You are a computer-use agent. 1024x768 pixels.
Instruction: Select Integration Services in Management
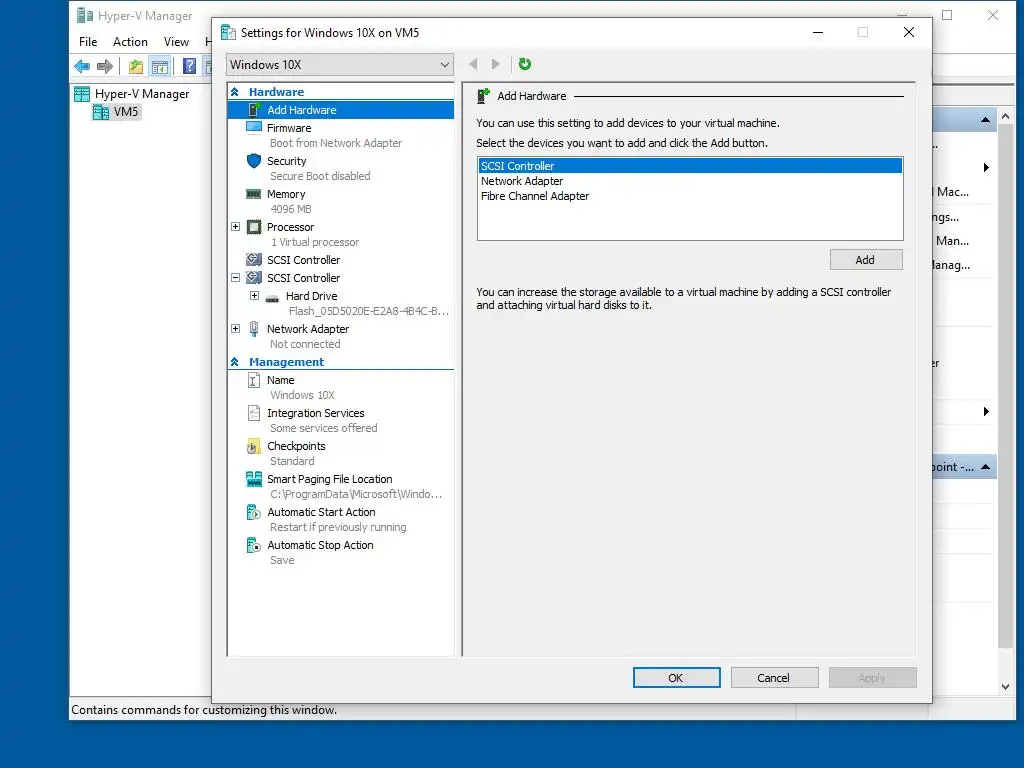click(315, 413)
